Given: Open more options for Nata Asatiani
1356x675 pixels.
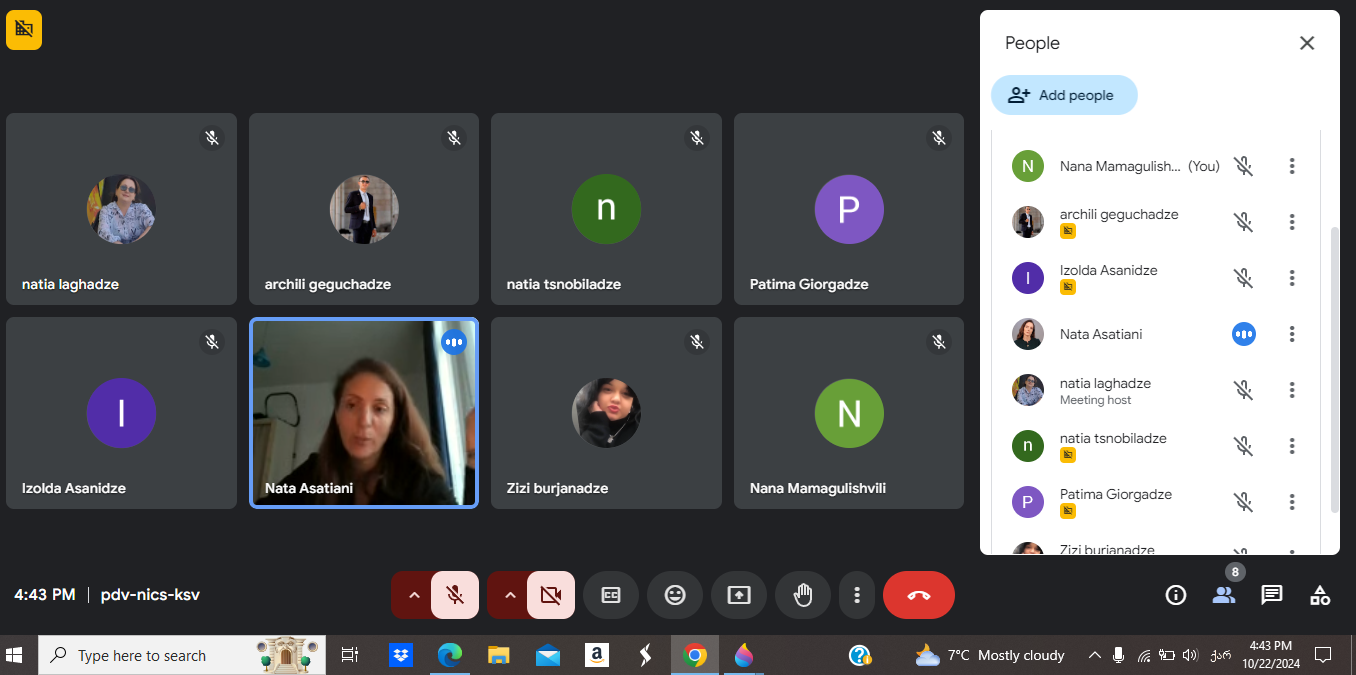Looking at the screenshot, I should (1292, 334).
